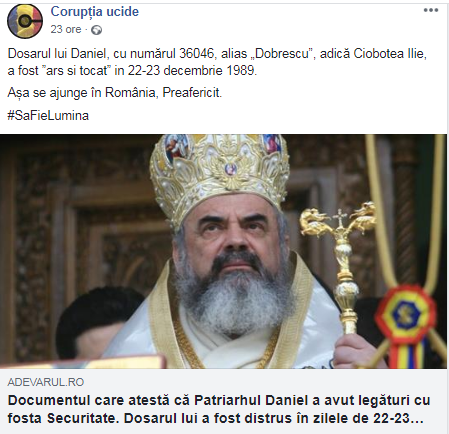Viewport: 449px width, 434px height.
Task: Click the second post line about decembrie 1989
Action: (132, 70)
